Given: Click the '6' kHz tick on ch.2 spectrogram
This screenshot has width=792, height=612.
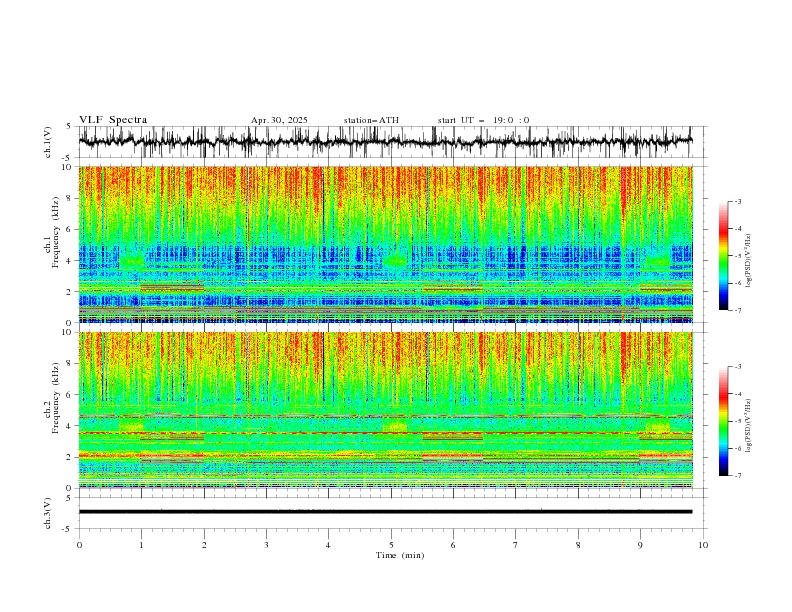Looking at the screenshot, I should pos(71,395).
